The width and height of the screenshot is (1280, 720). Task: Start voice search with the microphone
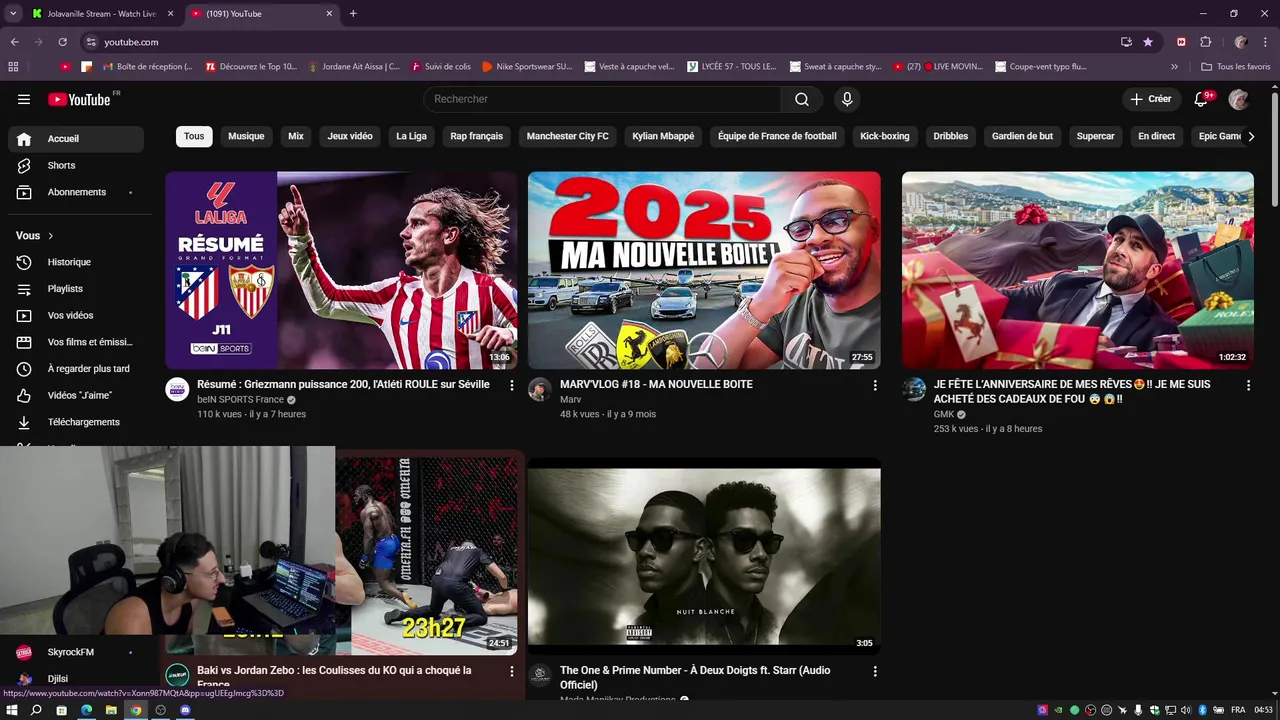tap(847, 99)
